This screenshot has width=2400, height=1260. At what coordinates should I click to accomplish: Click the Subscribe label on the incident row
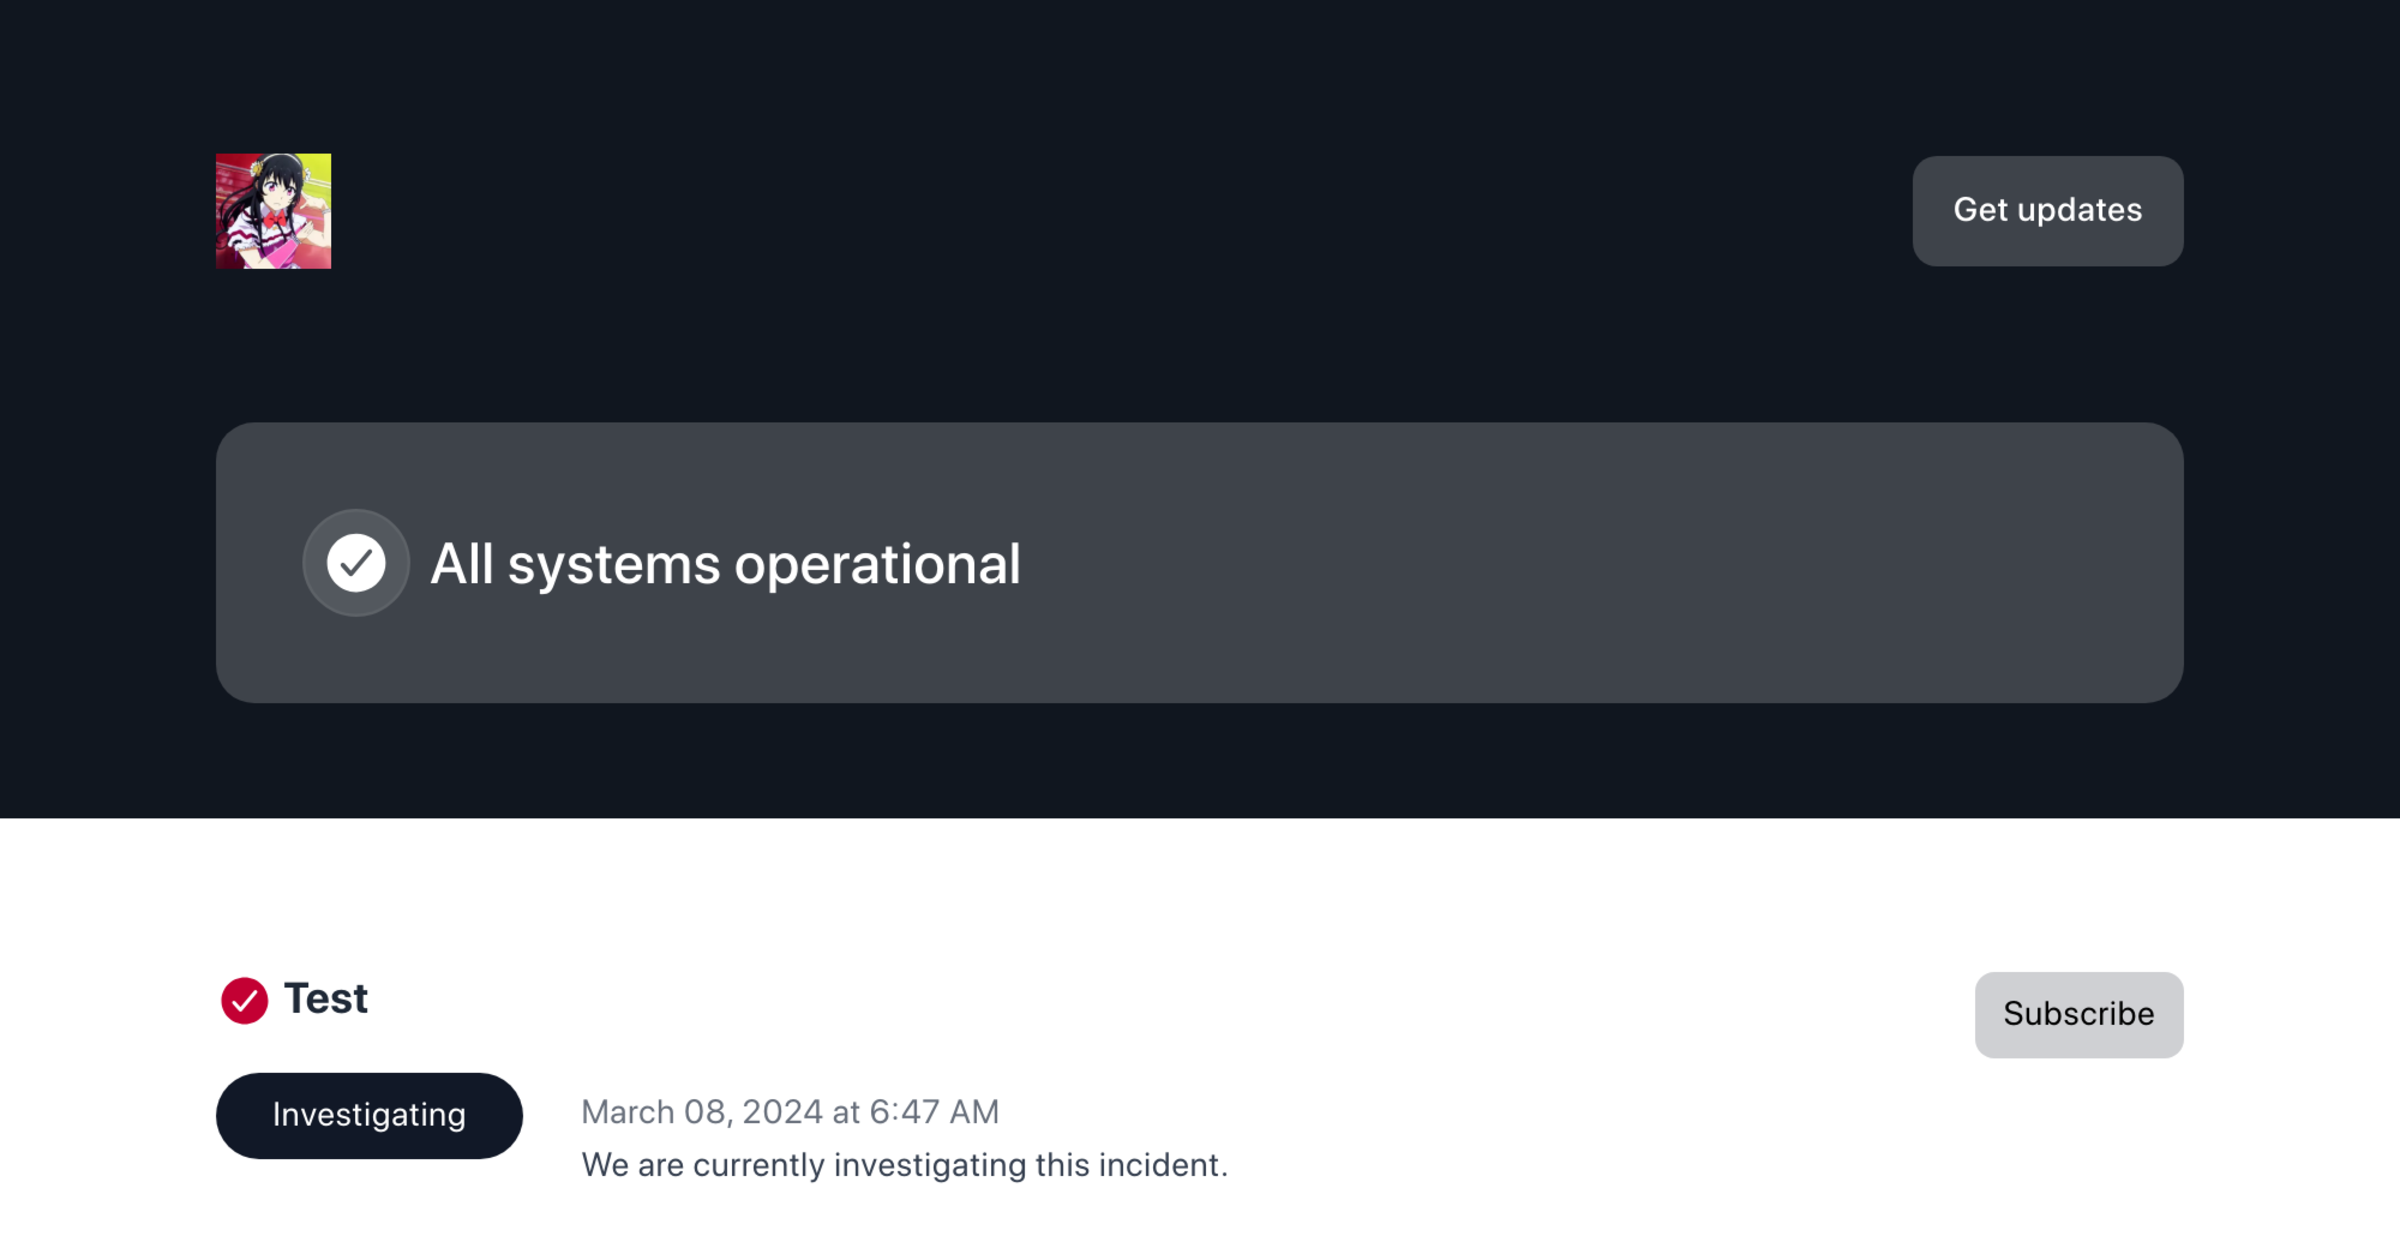[x=2078, y=1013]
